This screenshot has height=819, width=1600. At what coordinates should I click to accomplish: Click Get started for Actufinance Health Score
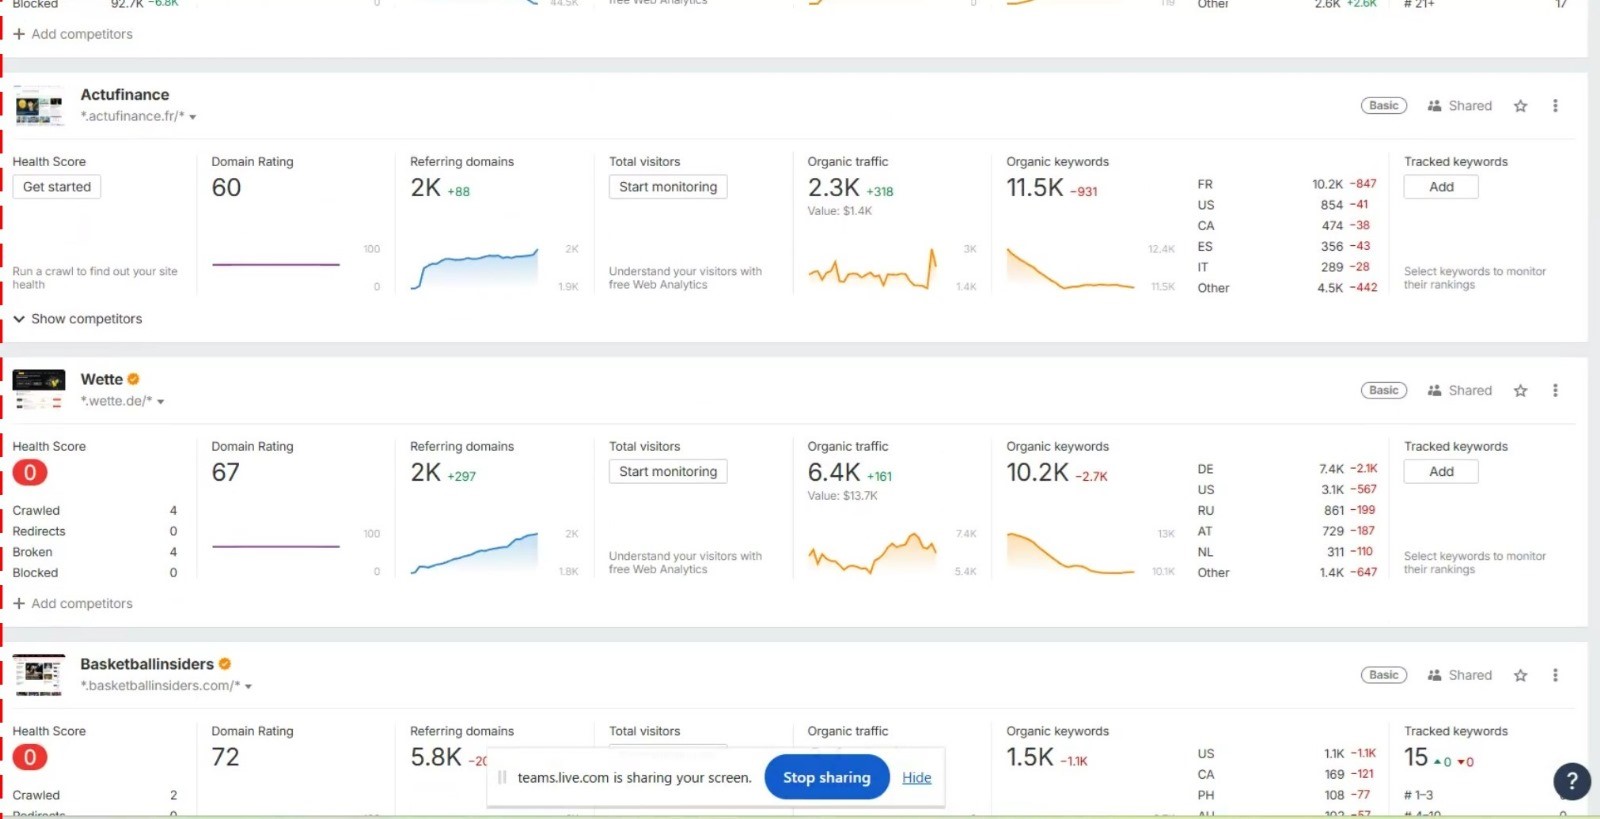point(57,187)
